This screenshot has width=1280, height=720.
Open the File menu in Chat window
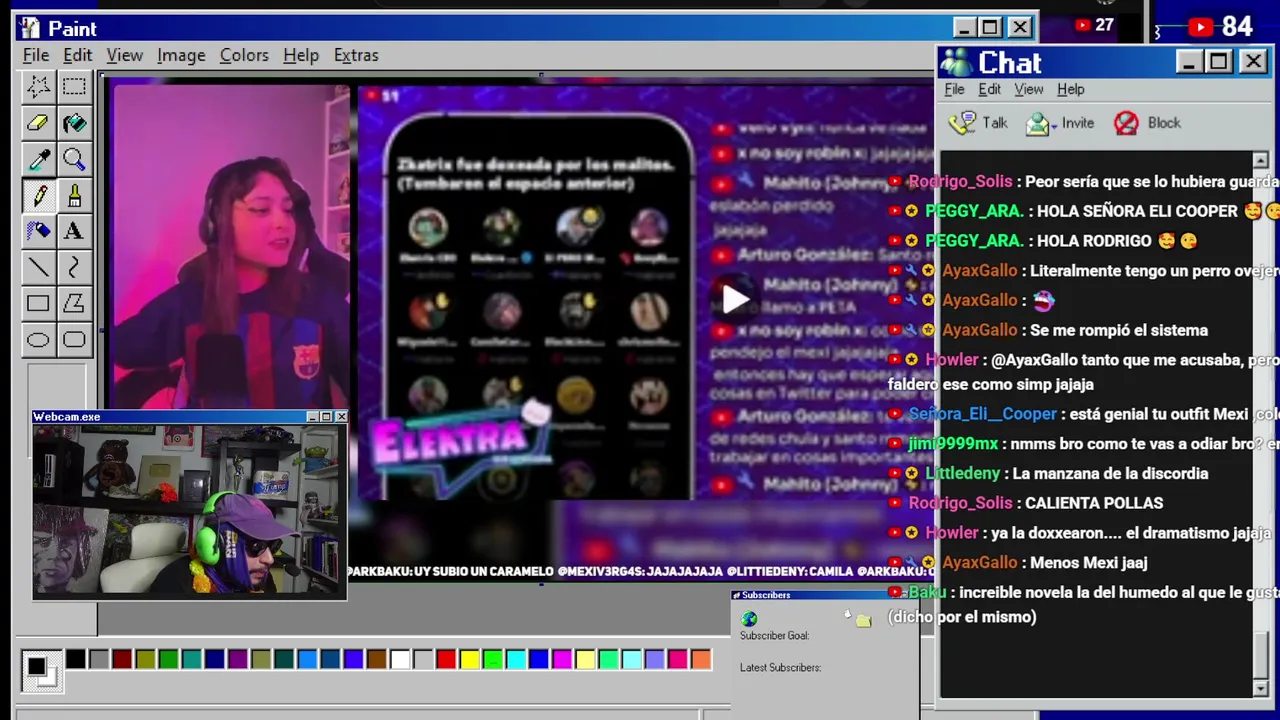tap(954, 90)
